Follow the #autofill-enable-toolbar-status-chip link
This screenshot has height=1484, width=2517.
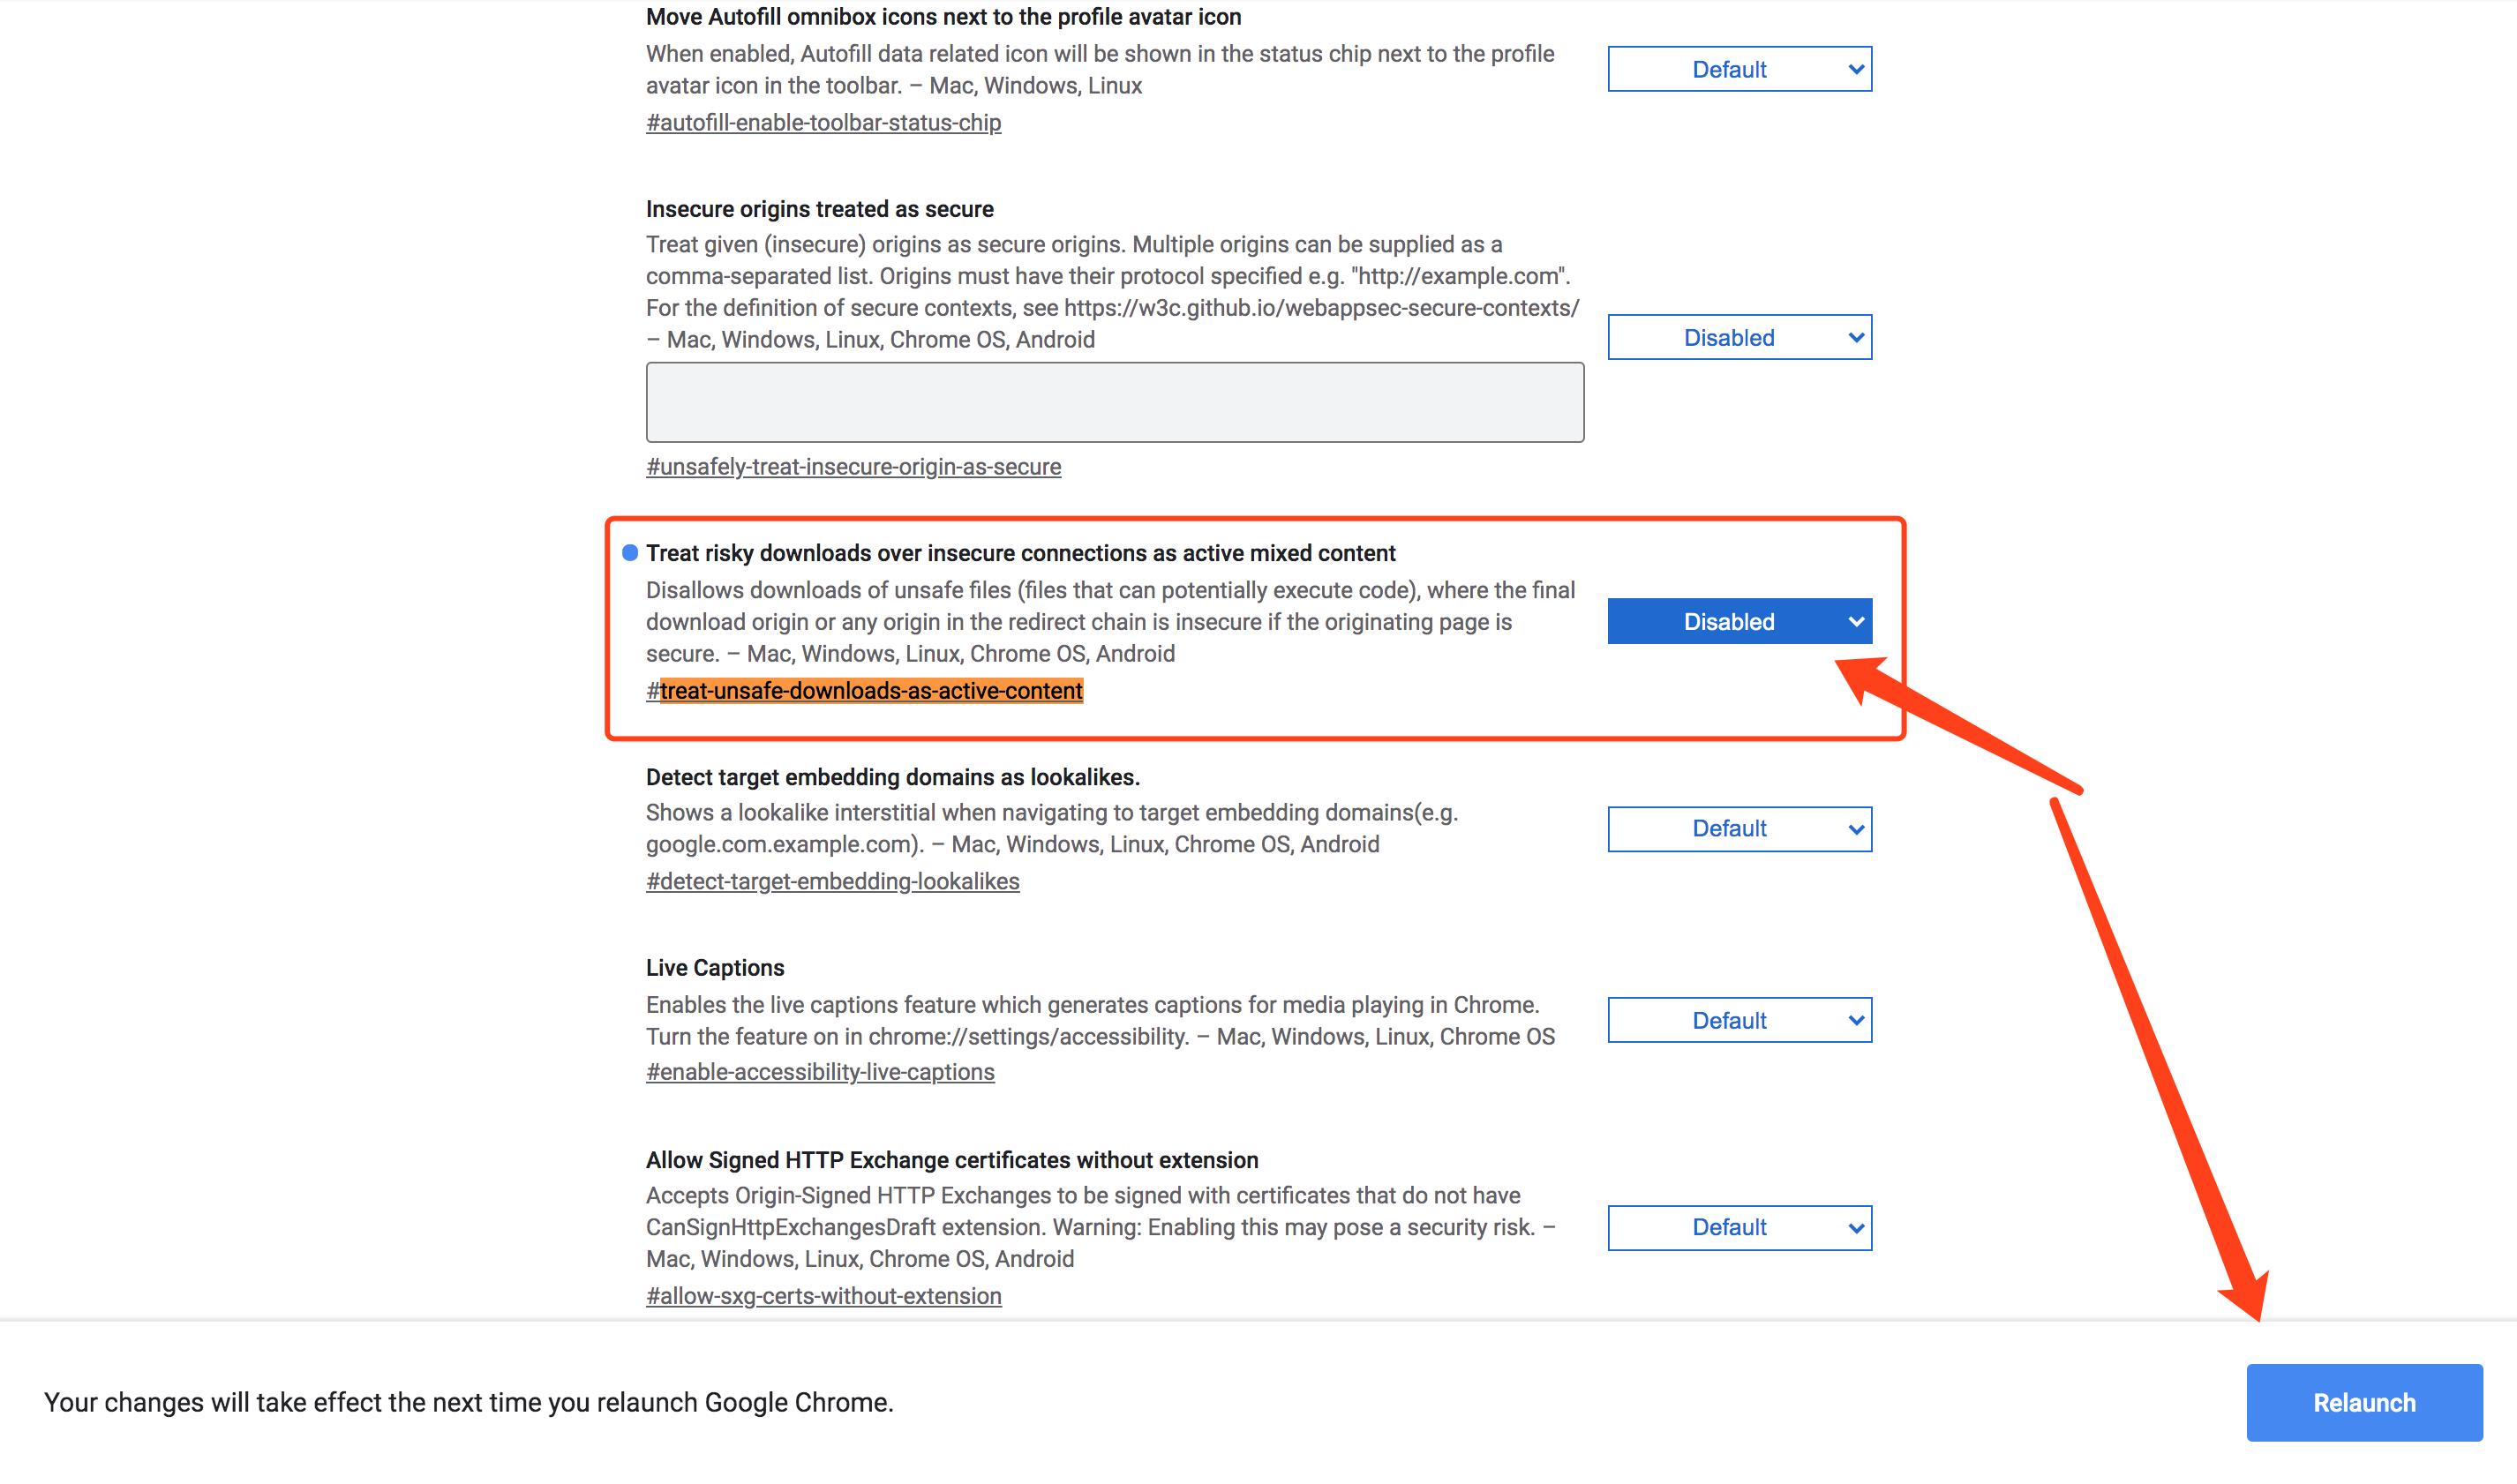[x=823, y=122]
